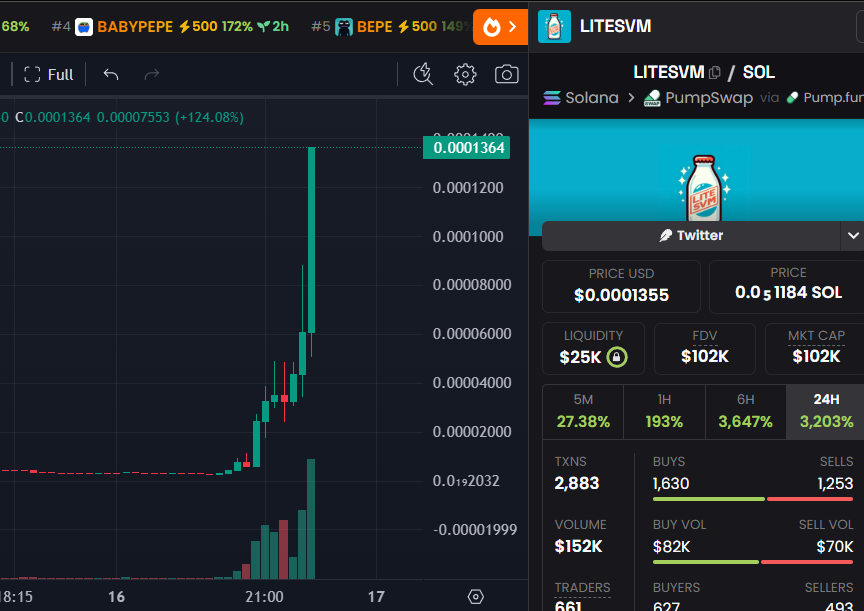The image size is (864, 611).
Task: Click the Pump.fun pill icon
Action: coord(792,98)
